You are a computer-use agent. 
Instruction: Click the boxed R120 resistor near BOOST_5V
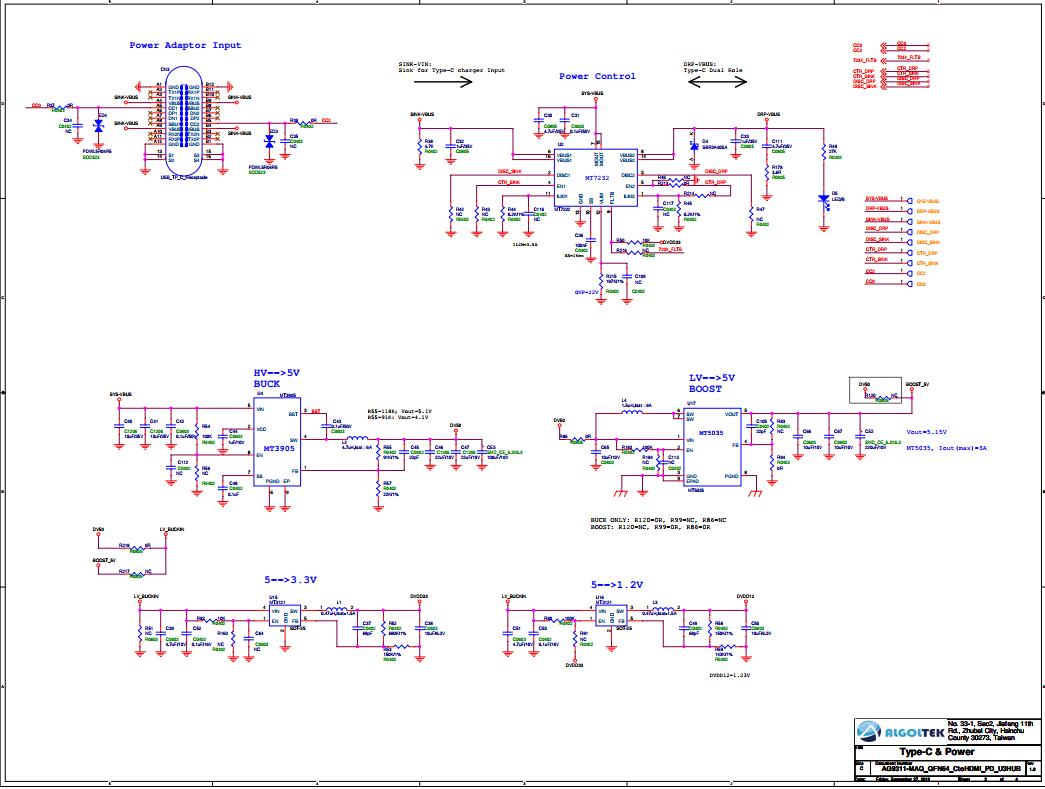coord(882,398)
